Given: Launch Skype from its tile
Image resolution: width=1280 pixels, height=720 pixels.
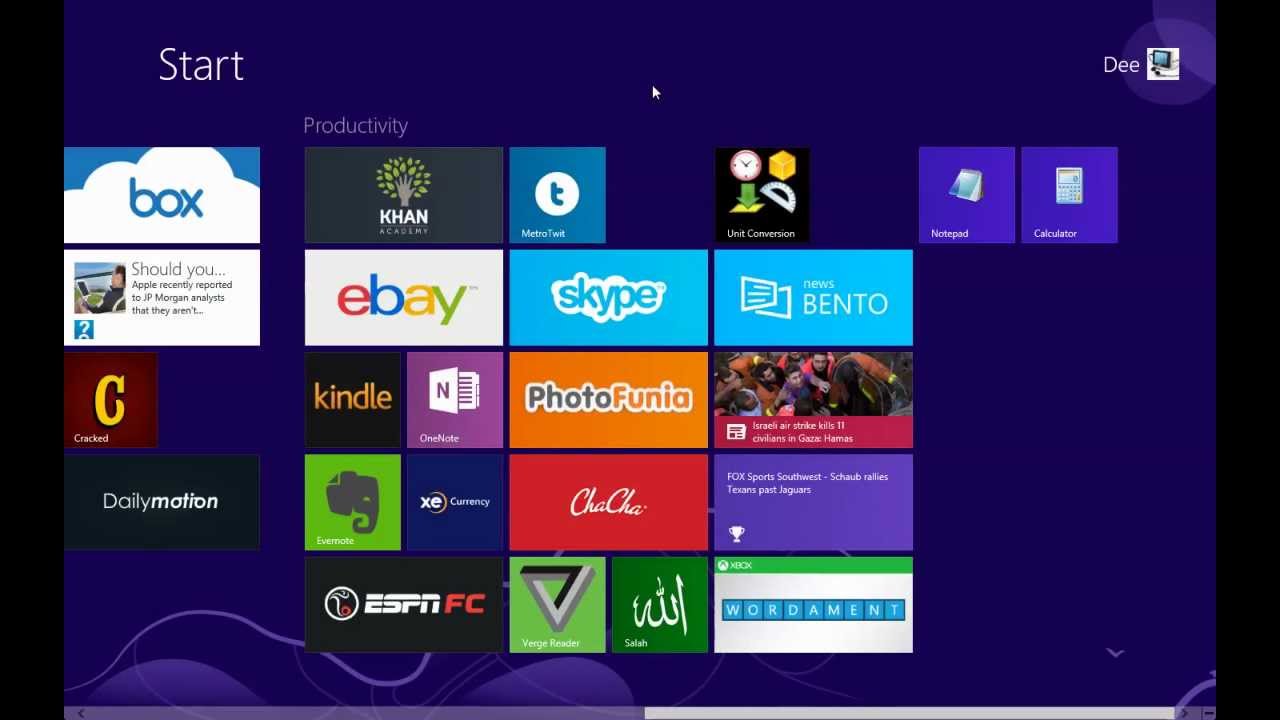Looking at the screenshot, I should 609,298.
